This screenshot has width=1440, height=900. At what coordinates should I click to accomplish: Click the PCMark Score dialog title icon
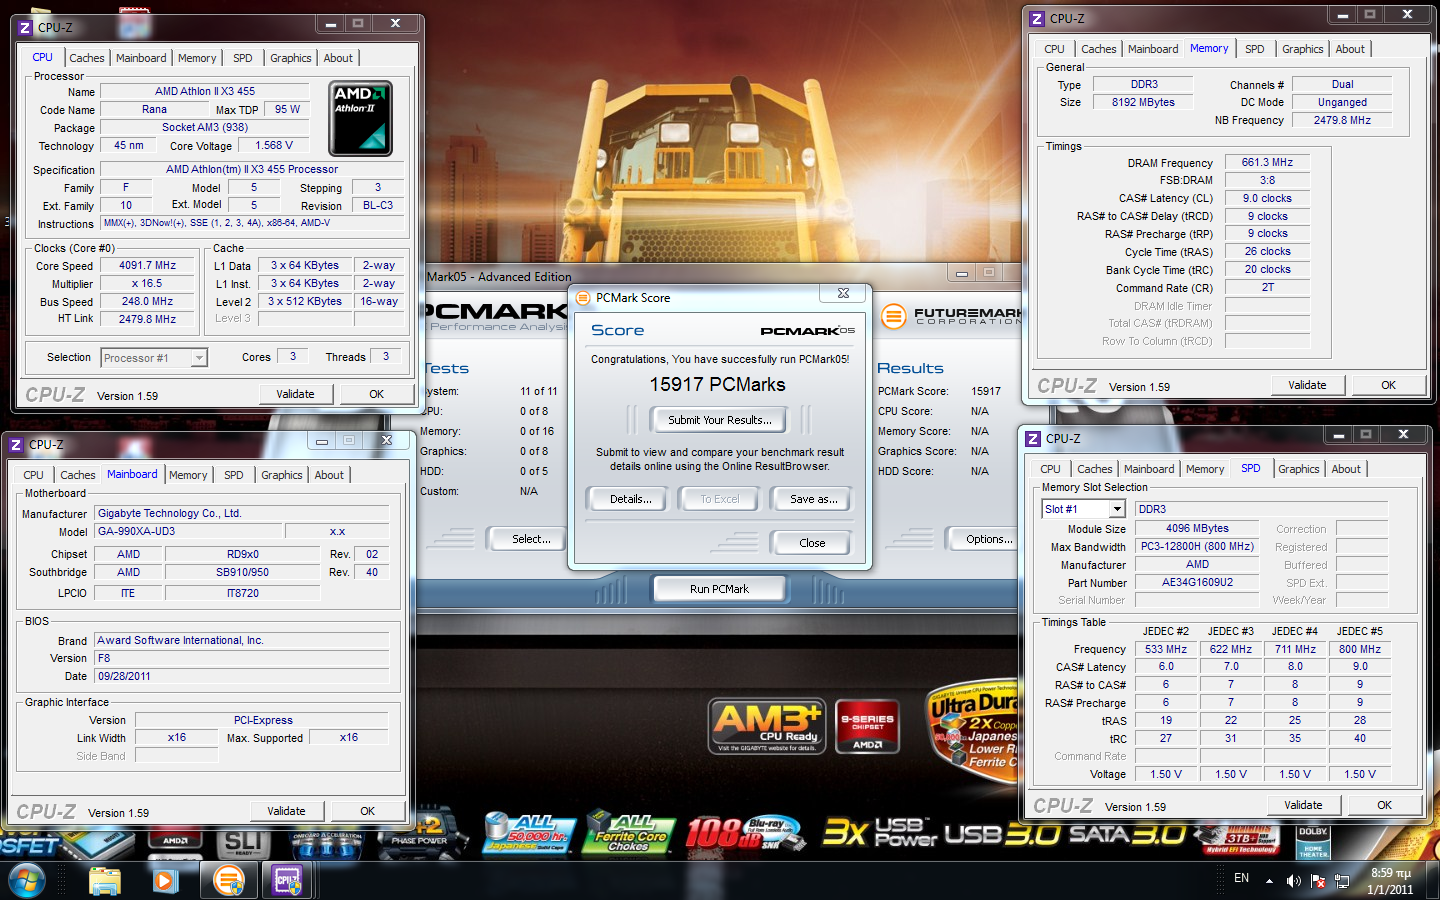583,298
